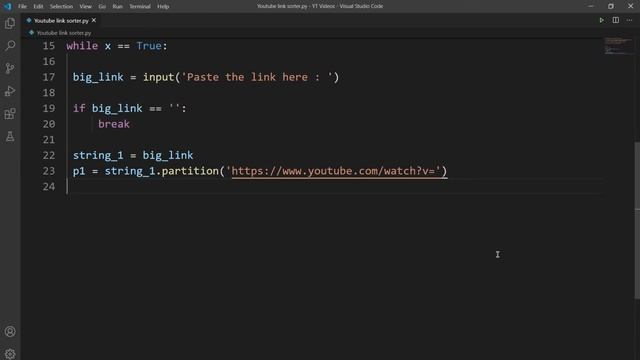The height and width of the screenshot is (360, 640).
Task: Click line number 17 in gutter
Action: pos(49,77)
